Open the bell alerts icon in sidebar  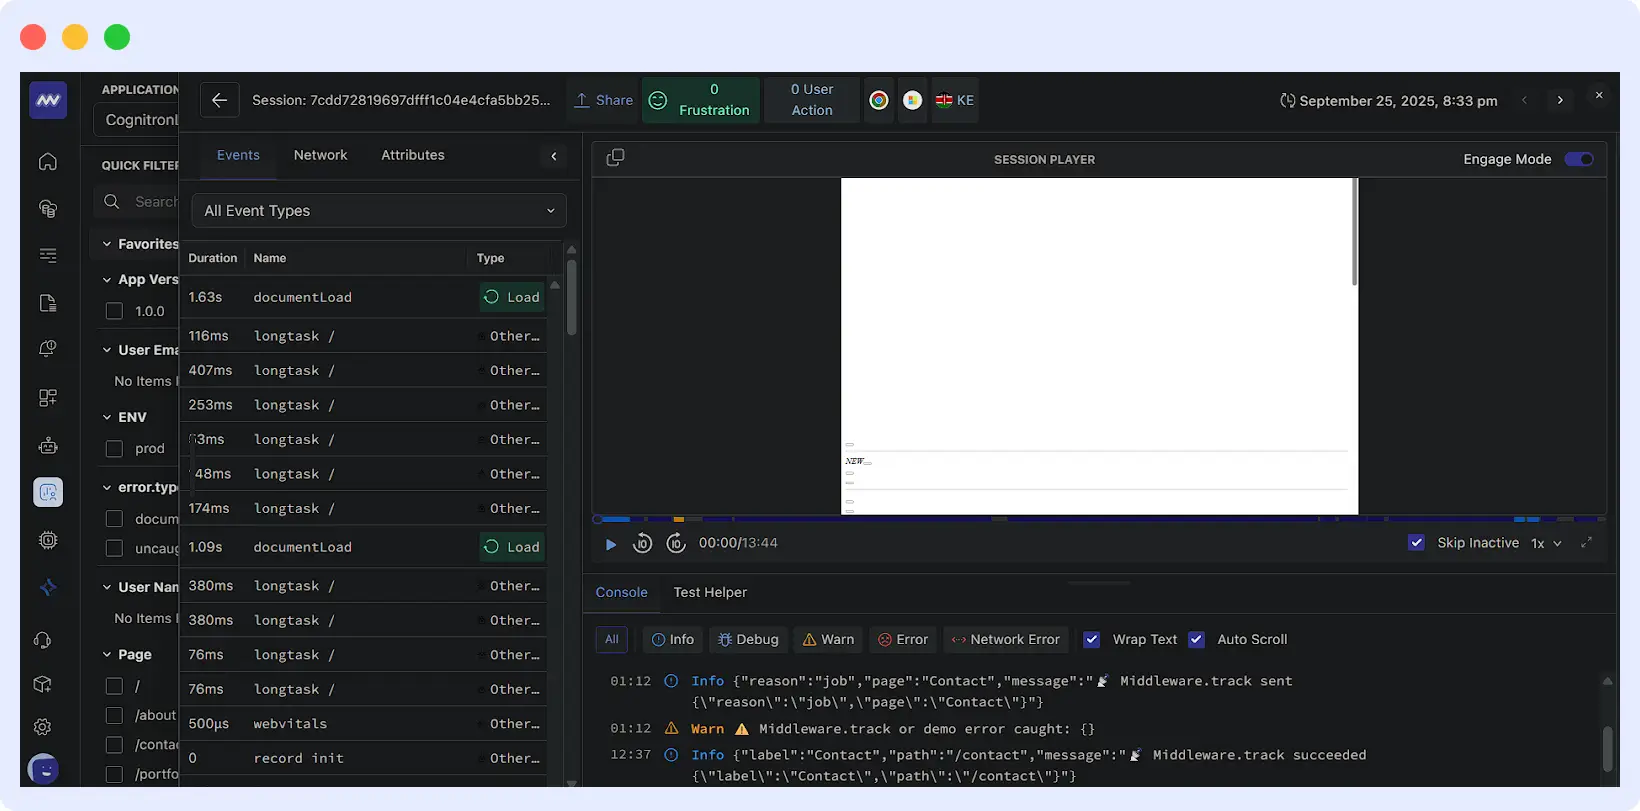[48, 349]
